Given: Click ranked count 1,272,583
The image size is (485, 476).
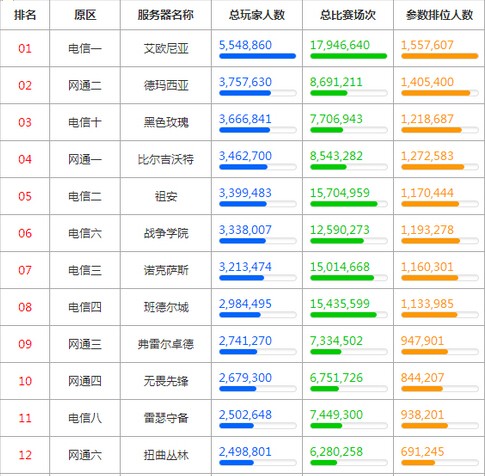Looking at the screenshot, I should (427, 156).
